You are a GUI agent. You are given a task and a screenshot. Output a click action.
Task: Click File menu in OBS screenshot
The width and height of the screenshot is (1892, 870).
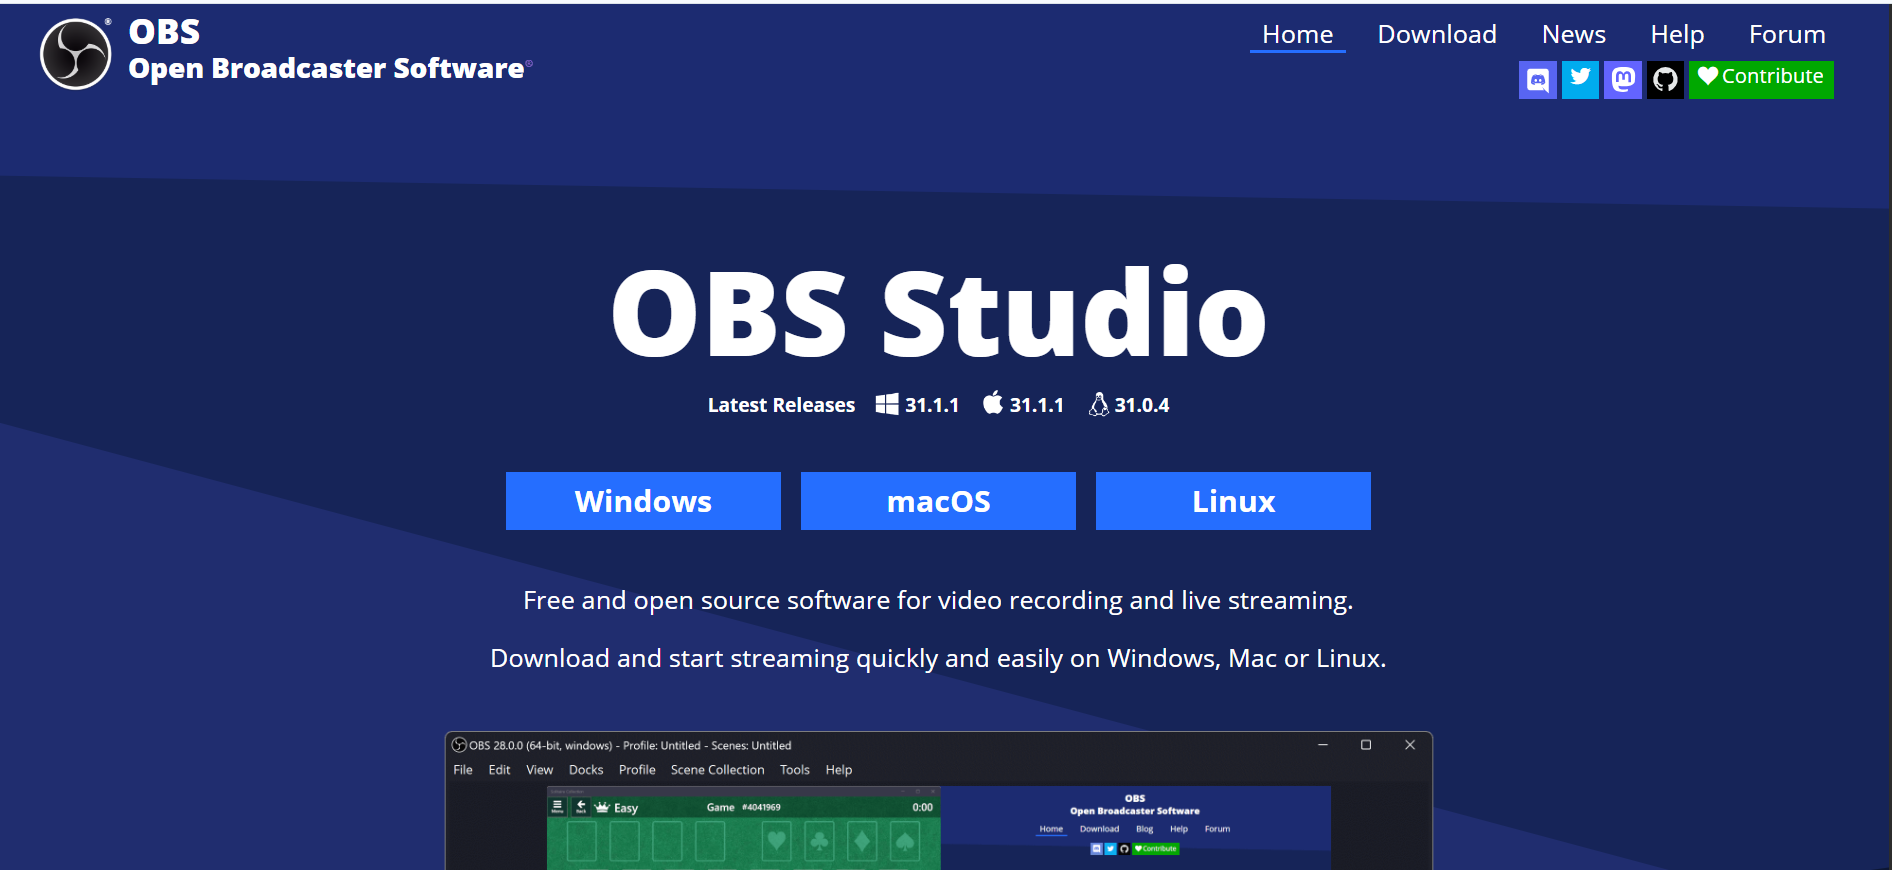[x=463, y=770]
